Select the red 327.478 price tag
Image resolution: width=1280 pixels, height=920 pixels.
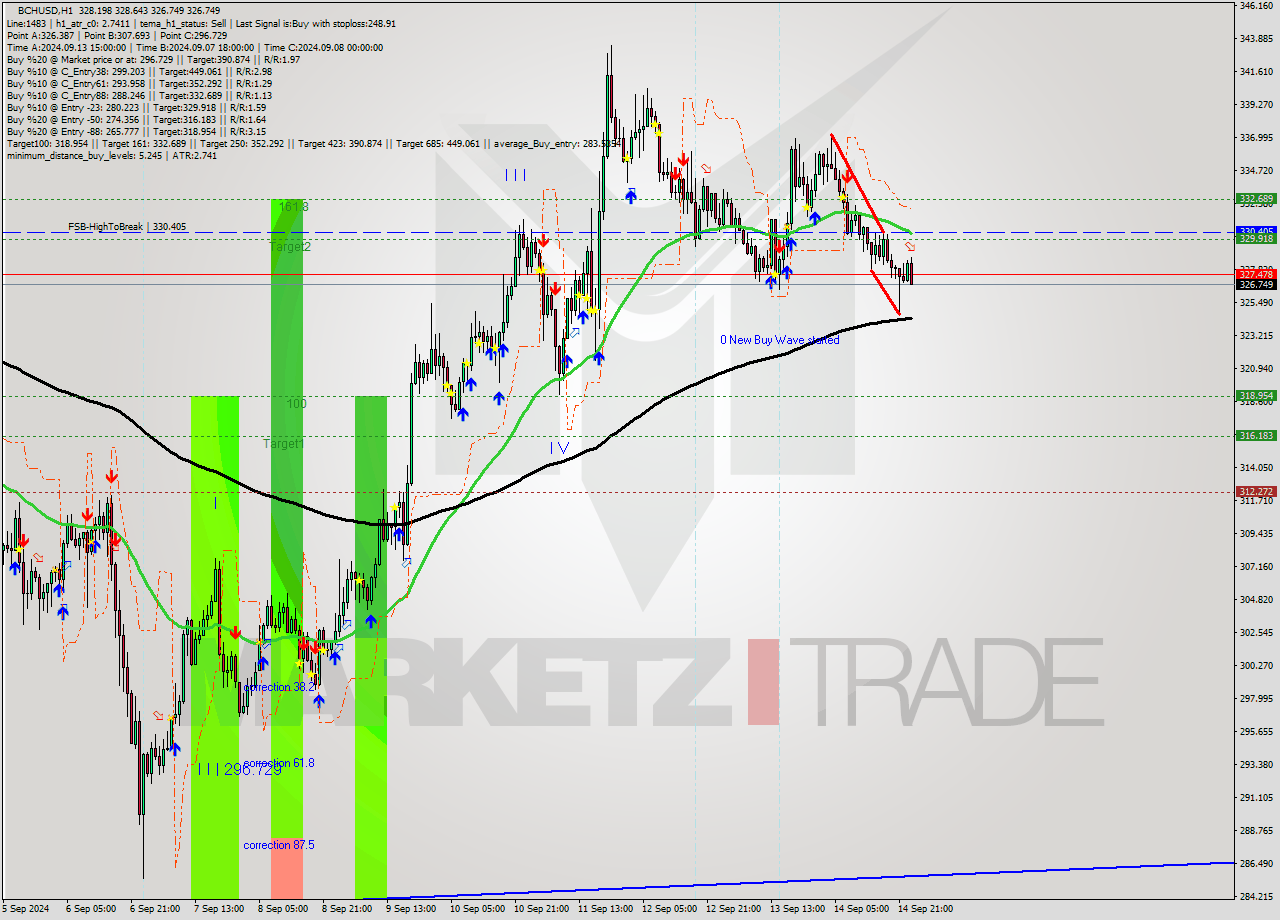pos(1256,274)
